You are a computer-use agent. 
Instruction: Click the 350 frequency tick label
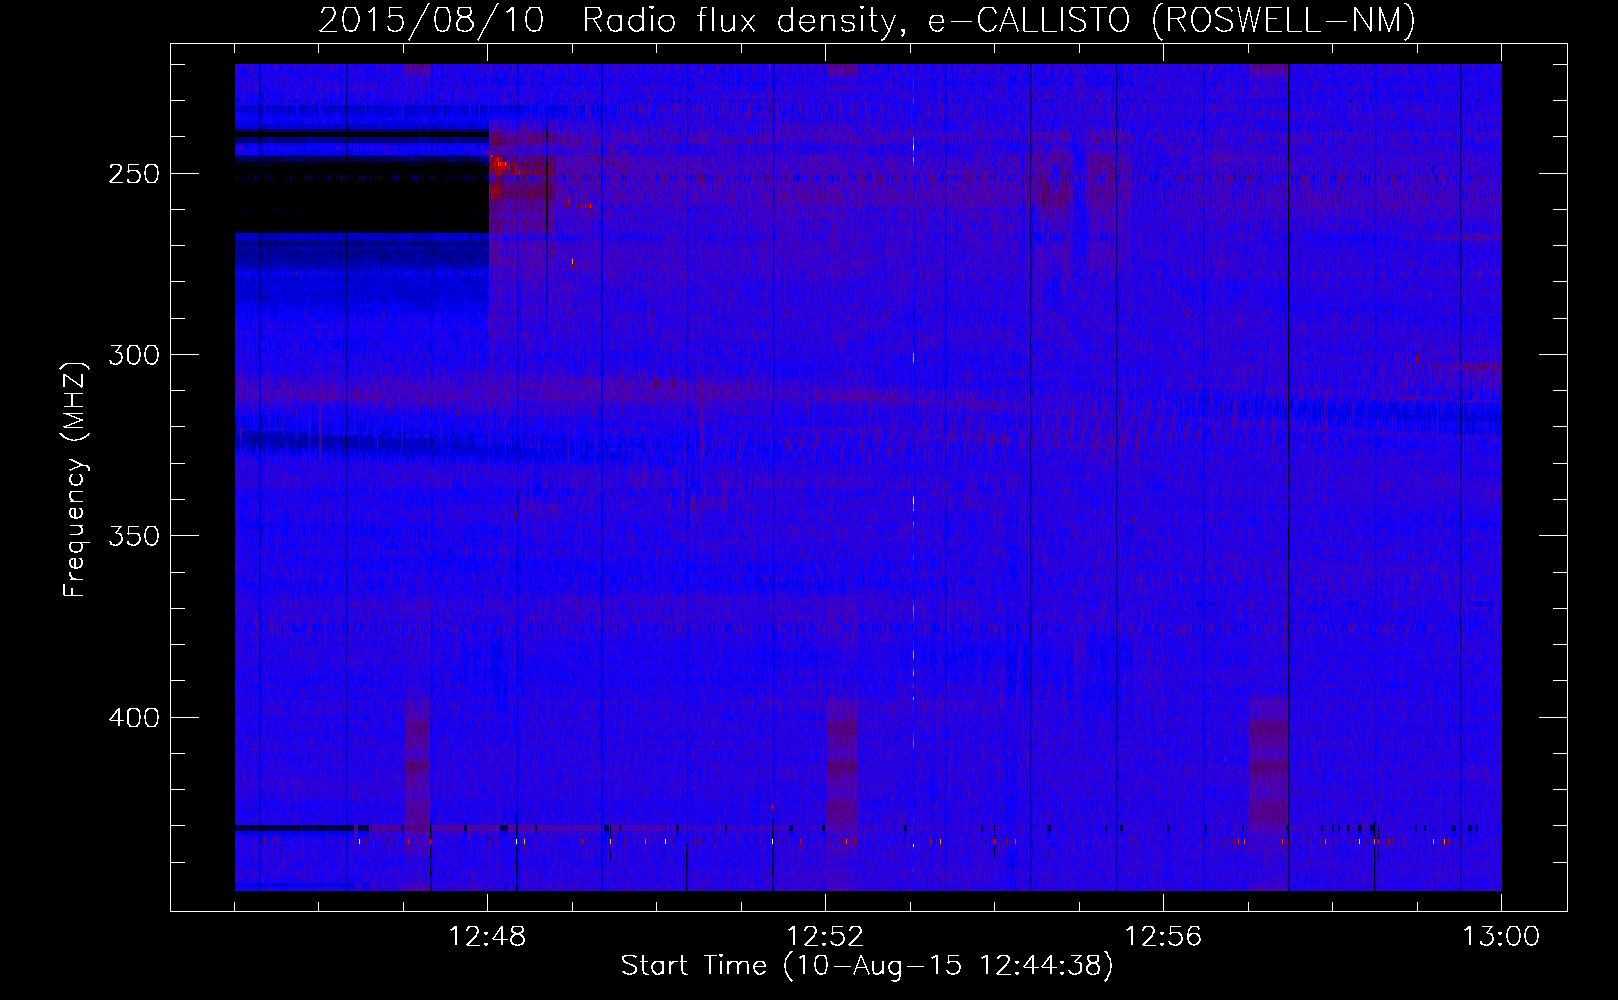click(x=134, y=536)
